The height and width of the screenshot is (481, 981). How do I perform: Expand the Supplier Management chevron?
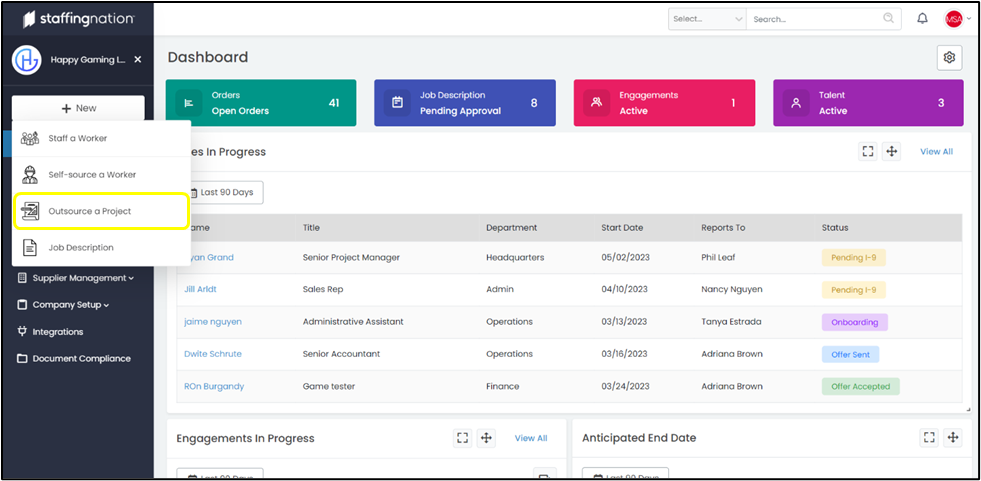[131, 278]
